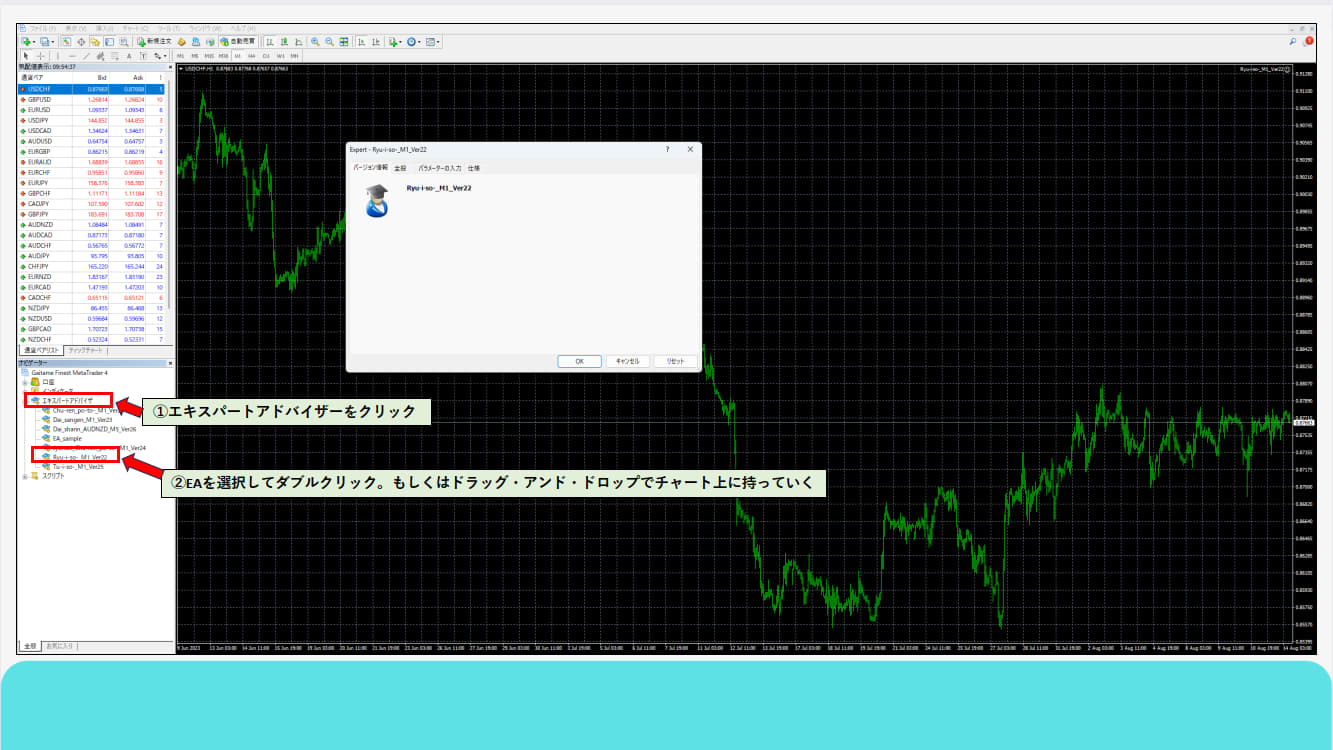Click the tile windows grid icon
Screen dimensions: 1333x750
(344, 42)
